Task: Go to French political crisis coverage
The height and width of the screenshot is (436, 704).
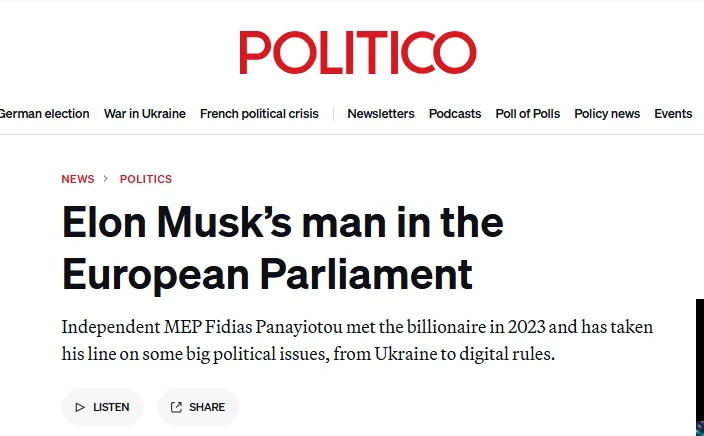Action: click(259, 114)
